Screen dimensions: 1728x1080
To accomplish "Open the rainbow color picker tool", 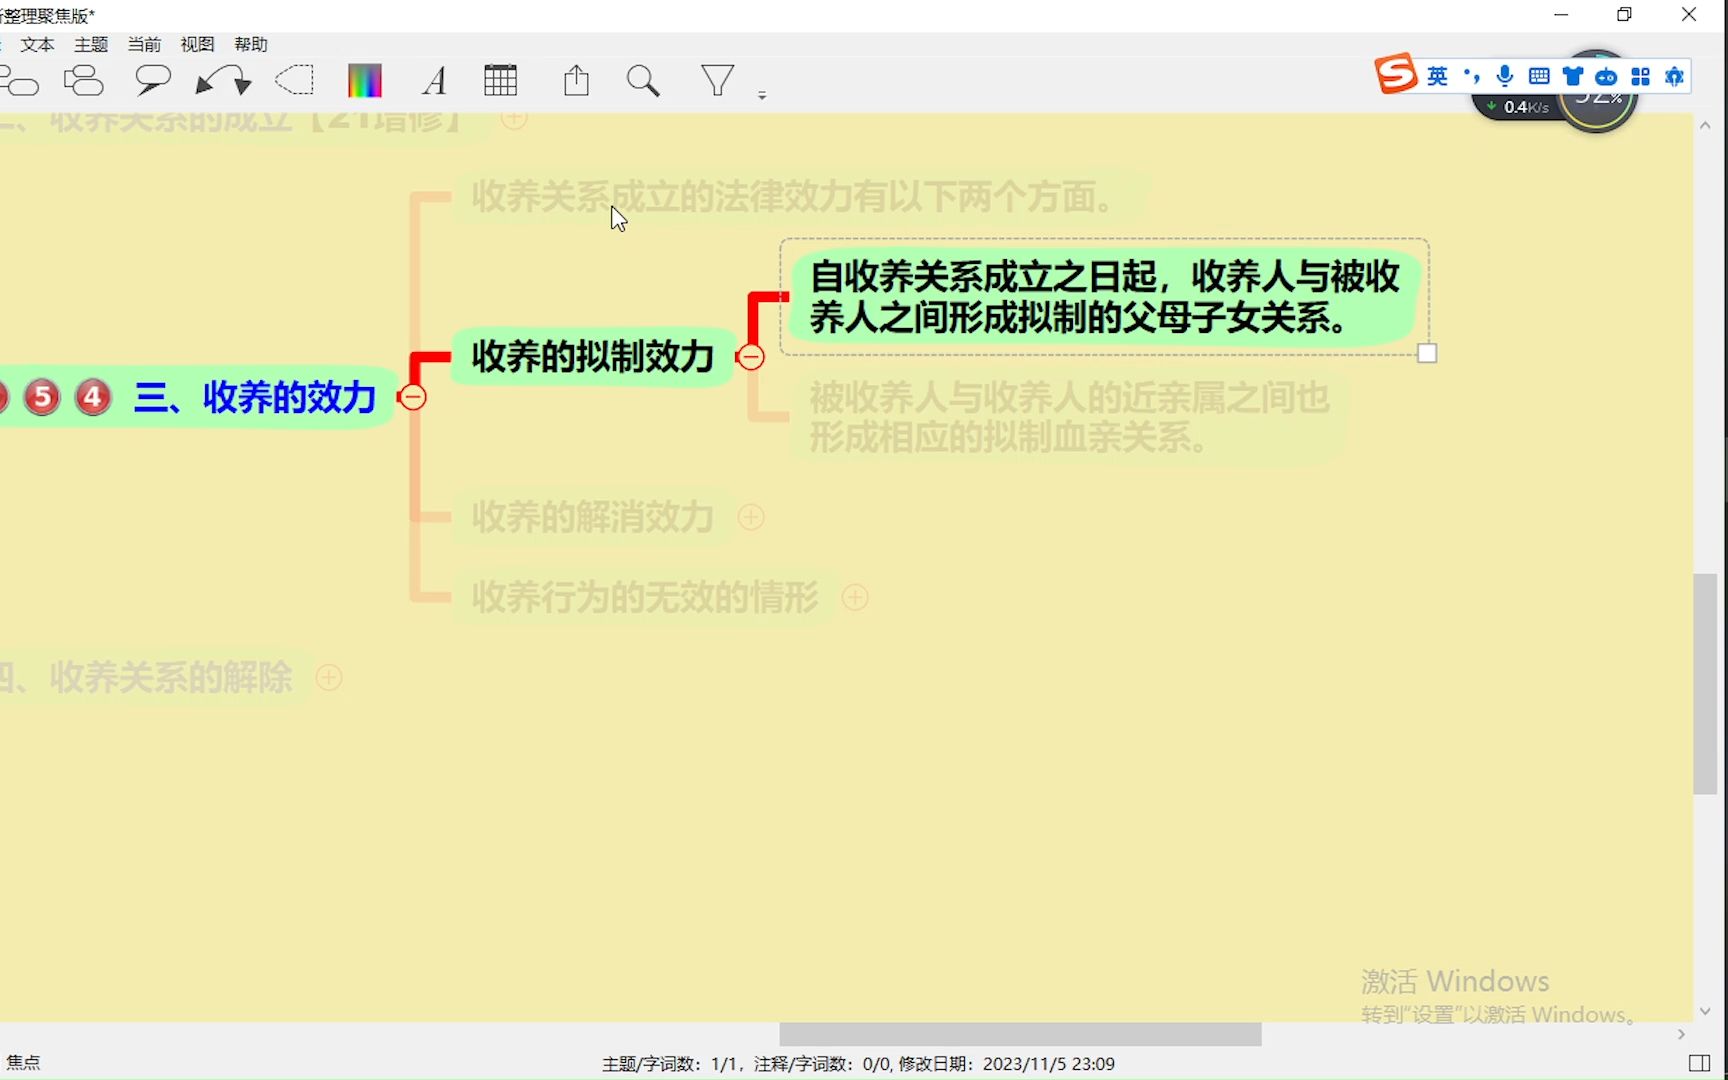I will pos(365,81).
